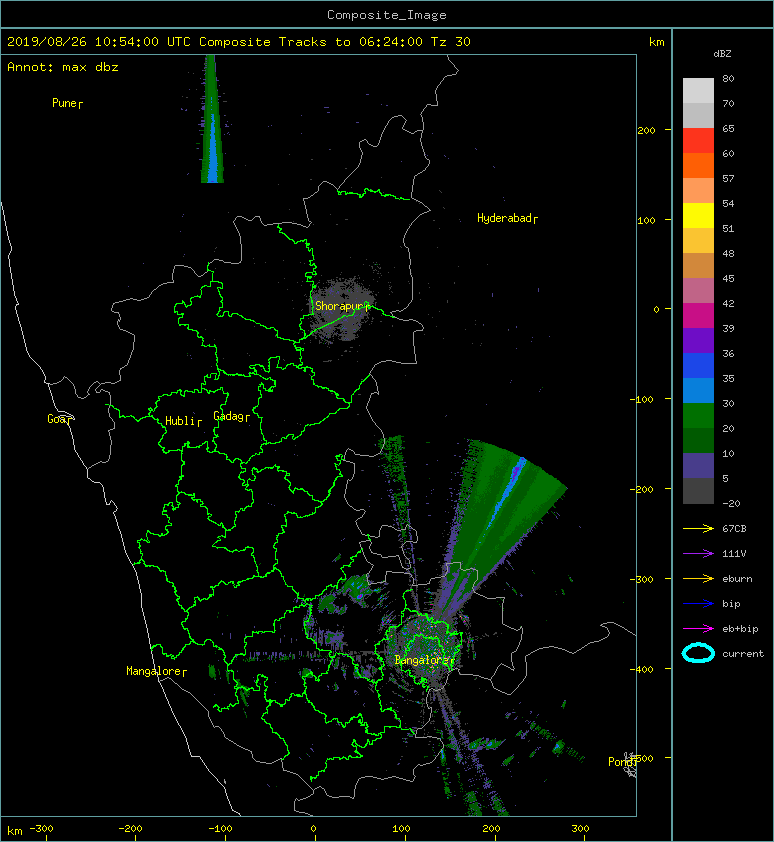The width and height of the screenshot is (774, 842).
Task: Pick the light gray 70-80 dBZ swatch
Action: (698, 91)
